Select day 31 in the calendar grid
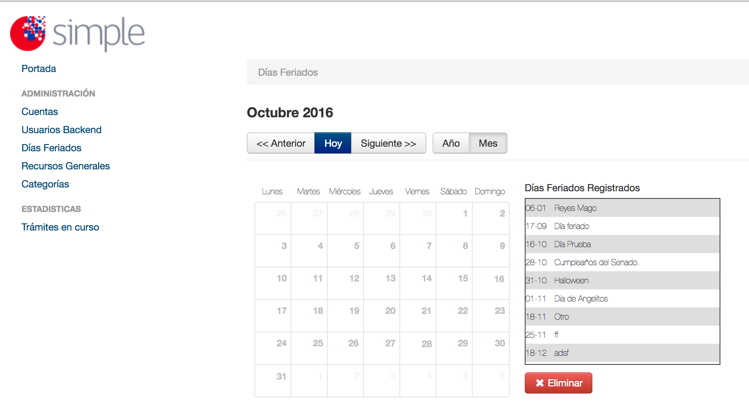 273,381
